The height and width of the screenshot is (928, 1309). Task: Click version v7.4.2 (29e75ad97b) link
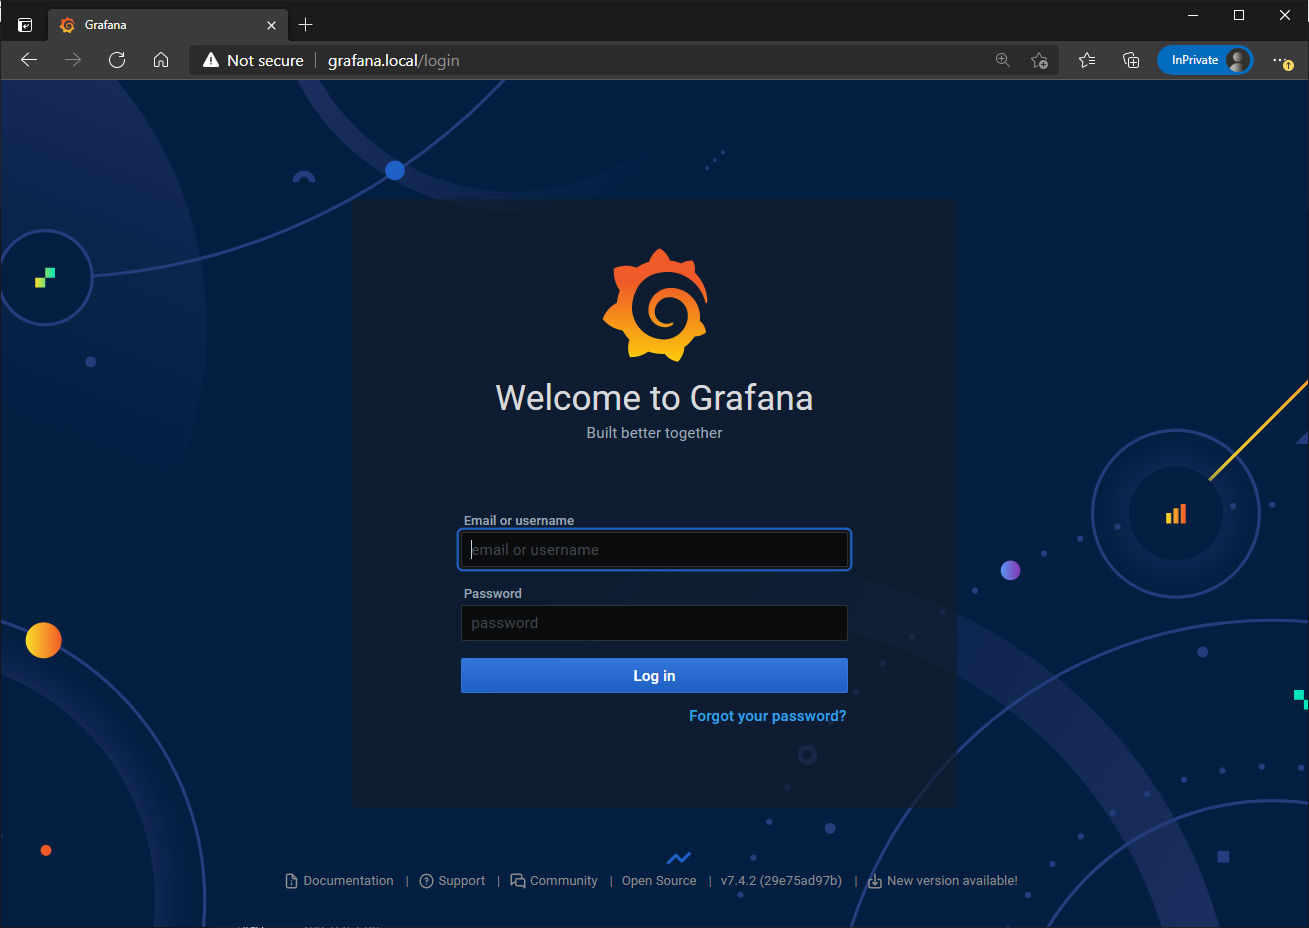tap(781, 881)
